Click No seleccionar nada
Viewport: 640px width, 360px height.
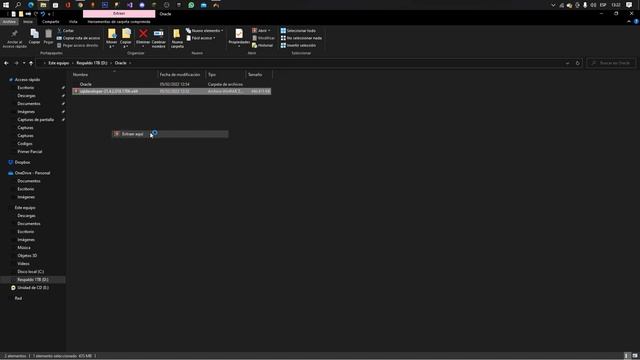(x=301, y=38)
